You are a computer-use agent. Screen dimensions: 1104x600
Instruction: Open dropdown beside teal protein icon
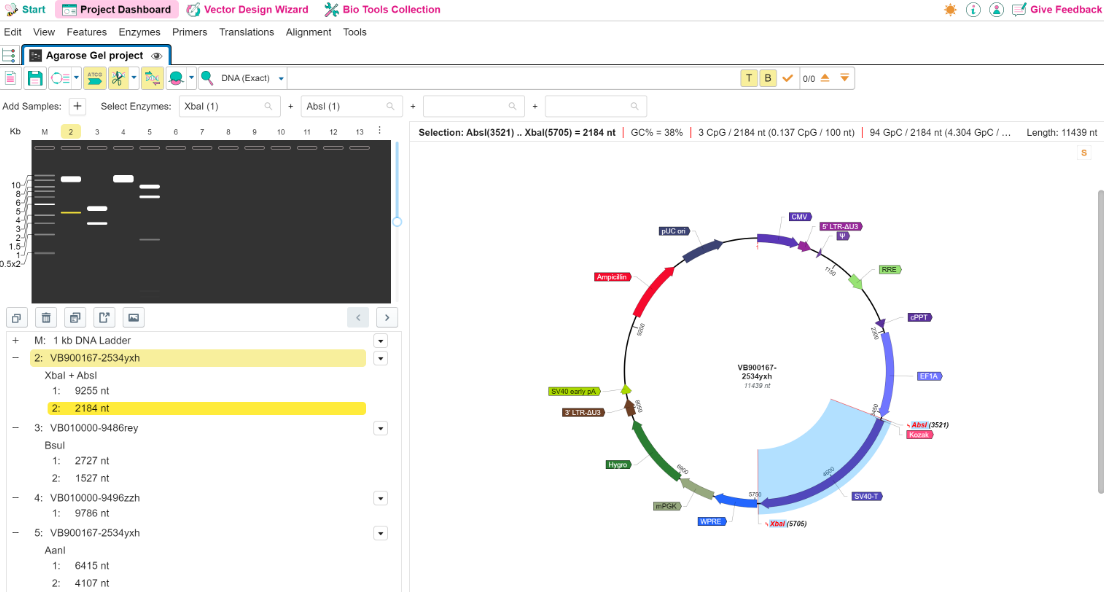191,78
